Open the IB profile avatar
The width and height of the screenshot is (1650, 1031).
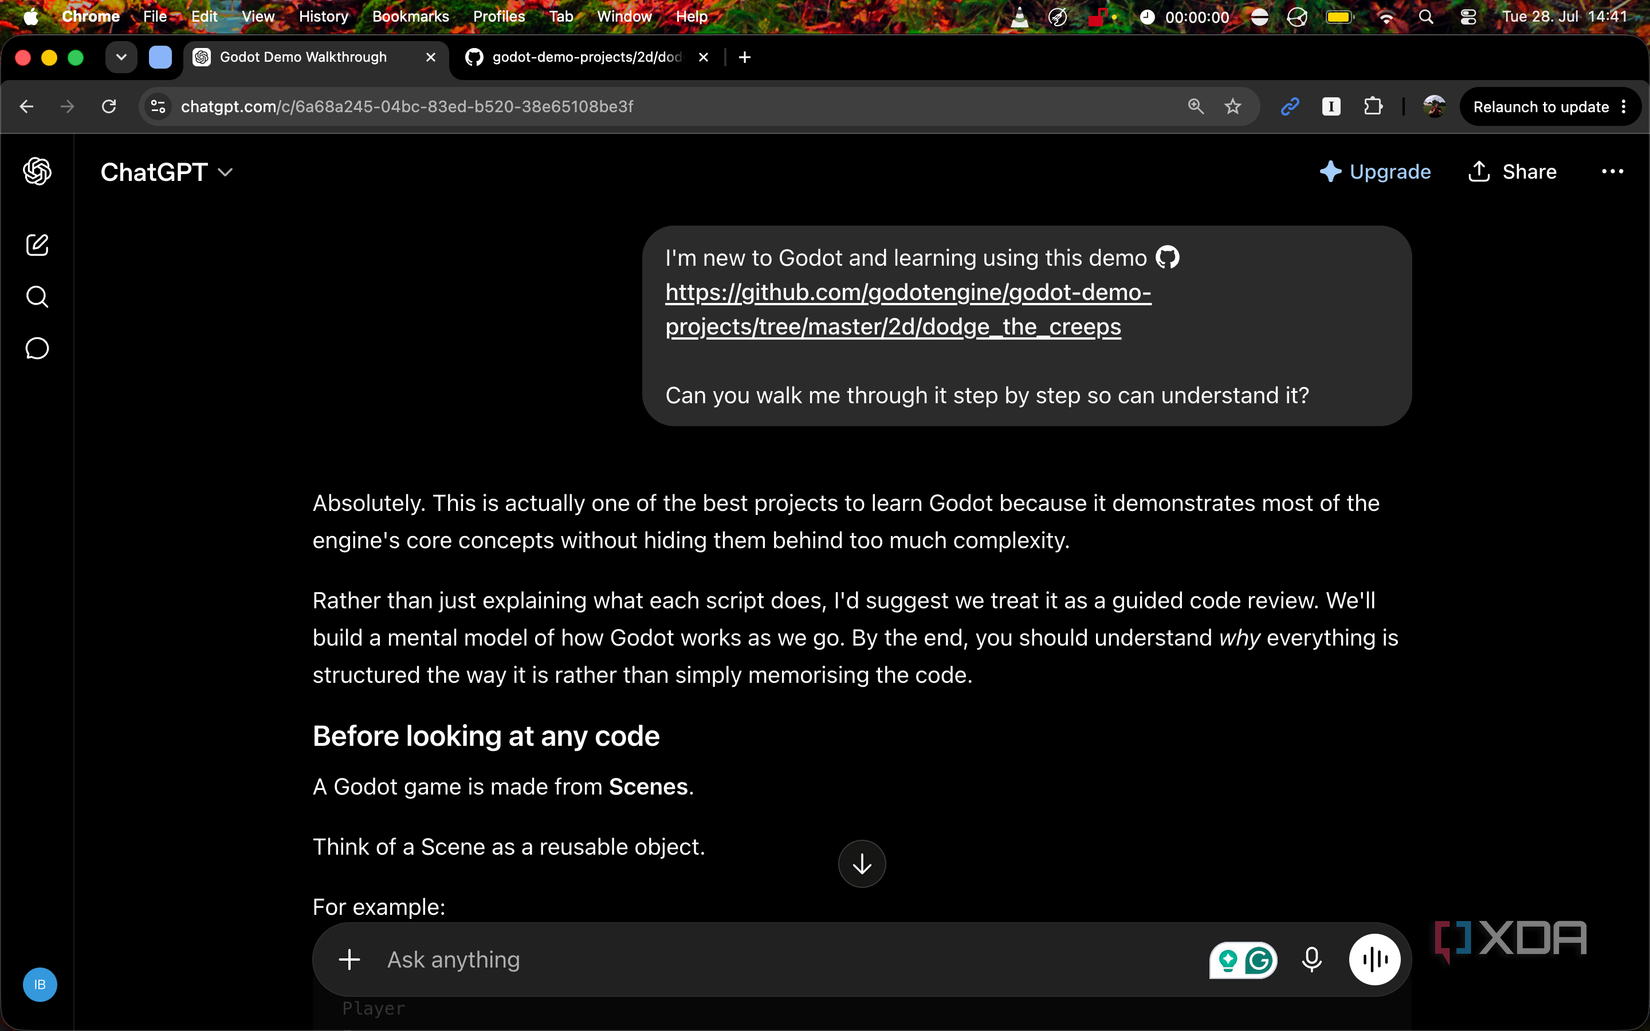[x=40, y=985]
